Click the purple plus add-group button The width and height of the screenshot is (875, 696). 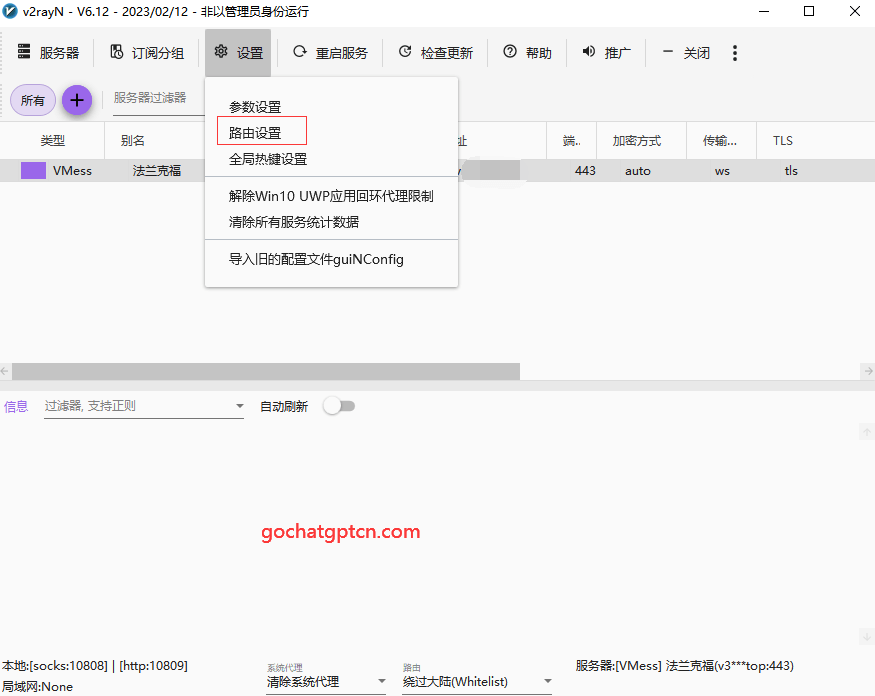(x=77, y=100)
